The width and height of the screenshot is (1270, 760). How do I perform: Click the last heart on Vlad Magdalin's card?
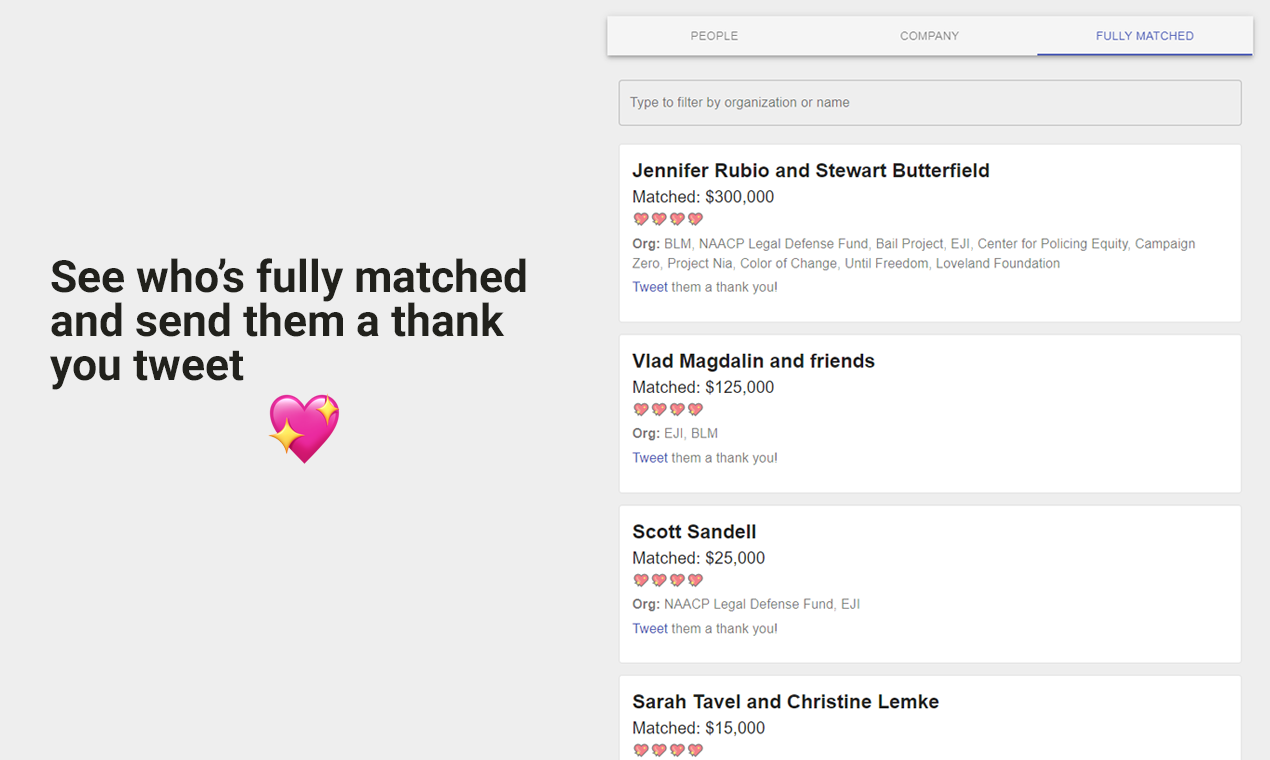(x=695, y=409)
